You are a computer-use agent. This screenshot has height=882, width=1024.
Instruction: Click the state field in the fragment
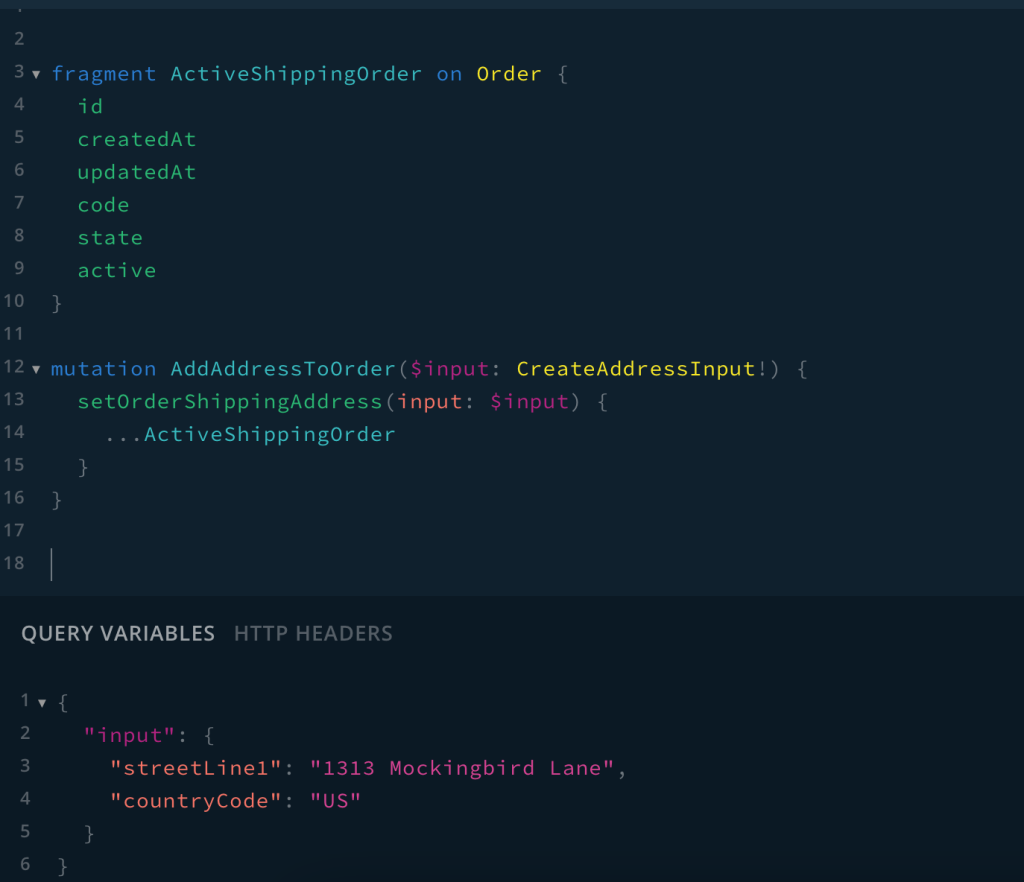click(x=110, y=238)
